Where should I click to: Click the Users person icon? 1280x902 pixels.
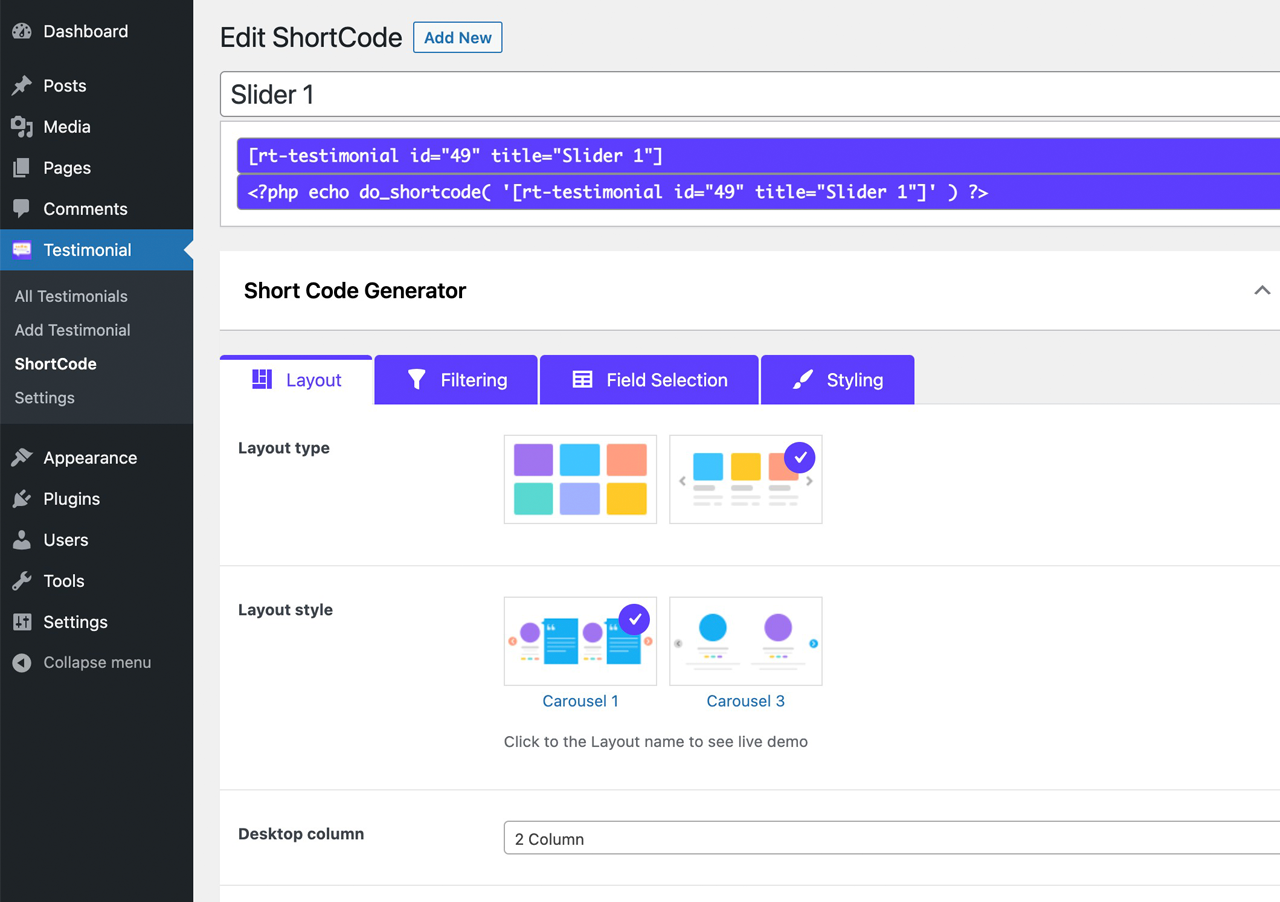(x=22, y=540)
